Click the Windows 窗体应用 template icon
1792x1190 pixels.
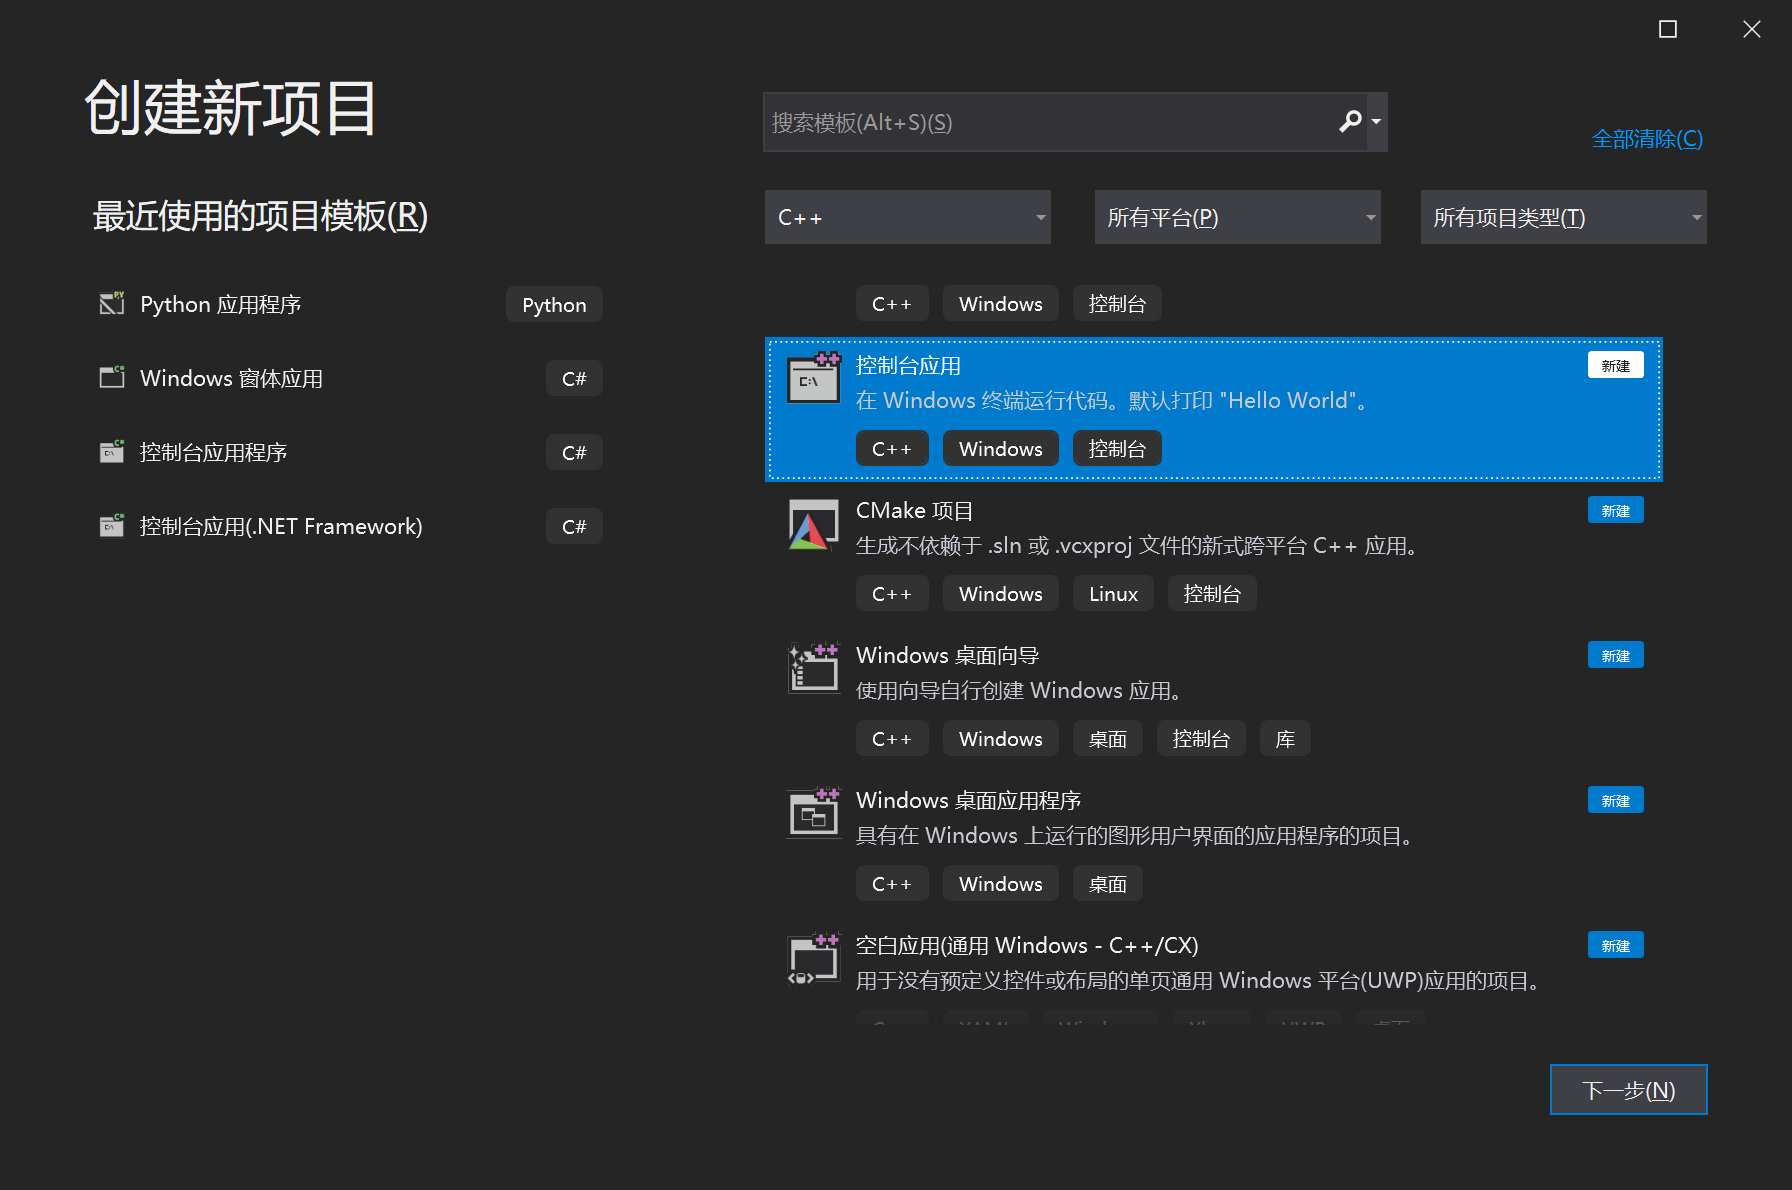(x=112, y=377)
